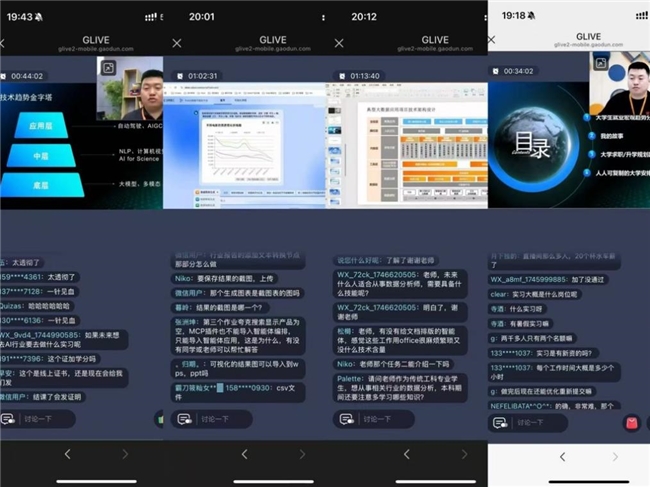The width and height of the screenshot is (650, 487).
Task: Close the GLIVE page in the 19:18 screen
Action: coord(491,40)
